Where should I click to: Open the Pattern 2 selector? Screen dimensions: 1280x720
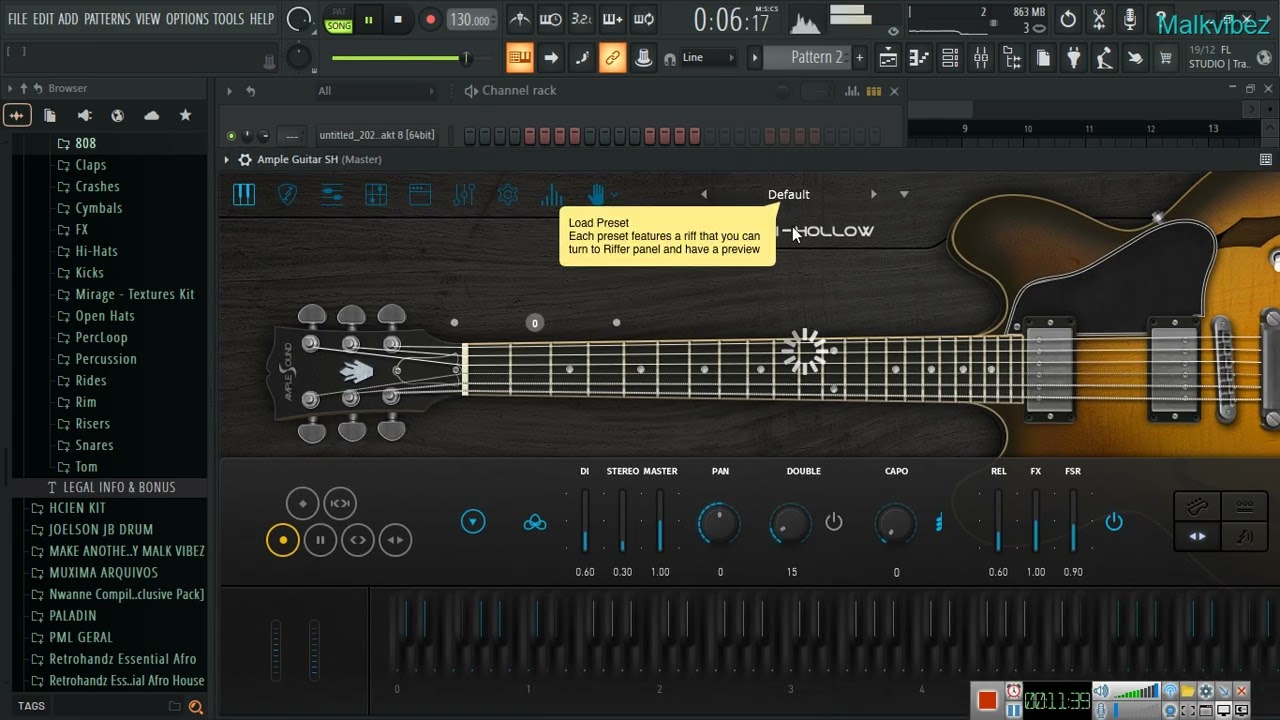808,58
